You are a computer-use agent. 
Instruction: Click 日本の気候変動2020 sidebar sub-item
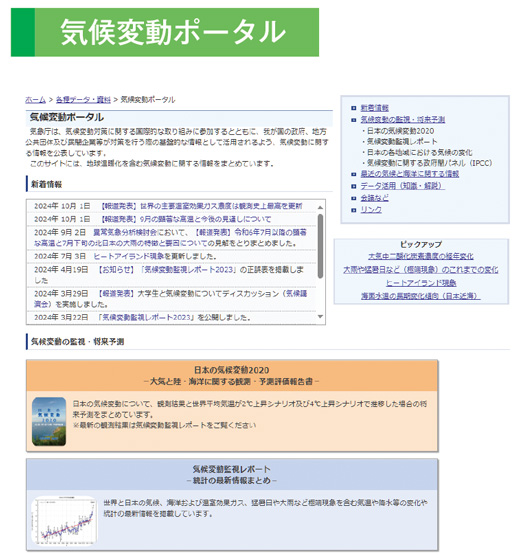tap(400, 131)
